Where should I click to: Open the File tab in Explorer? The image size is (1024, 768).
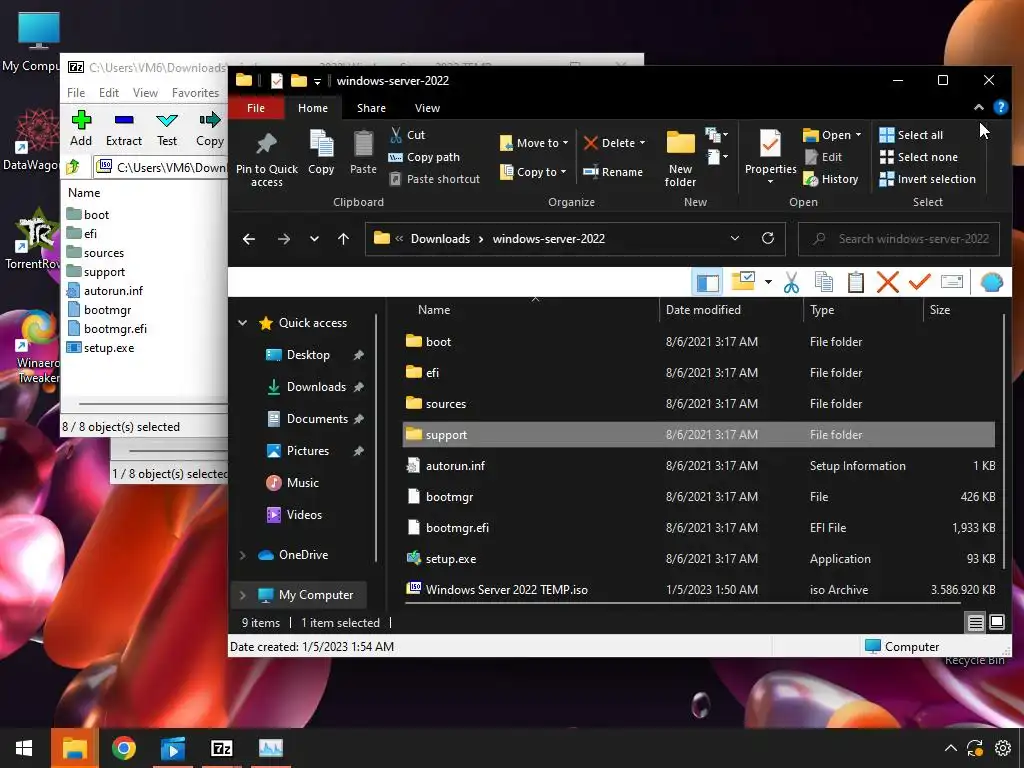(256, 108)
